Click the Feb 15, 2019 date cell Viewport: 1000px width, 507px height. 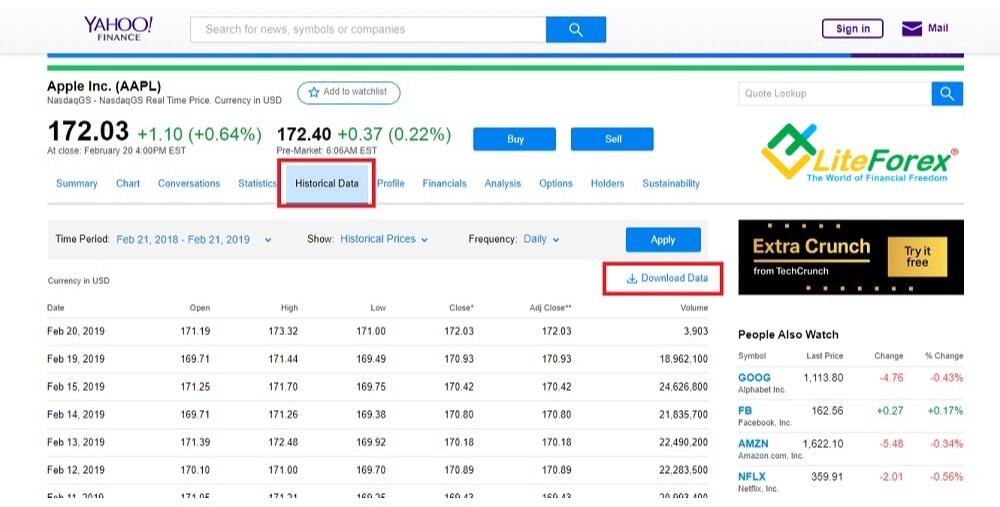[76, 386]
